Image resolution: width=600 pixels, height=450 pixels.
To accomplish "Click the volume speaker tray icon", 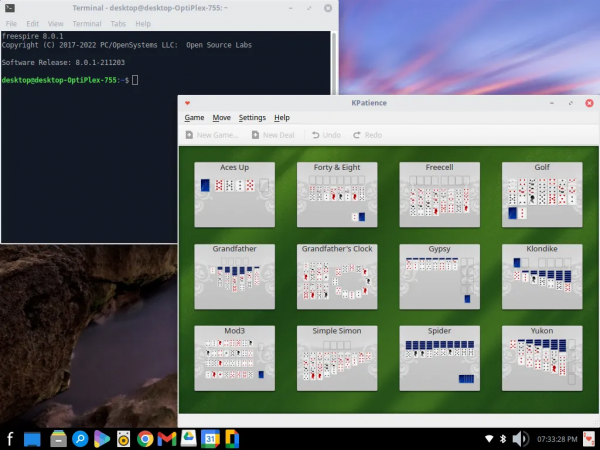I will tap(520, 439).
